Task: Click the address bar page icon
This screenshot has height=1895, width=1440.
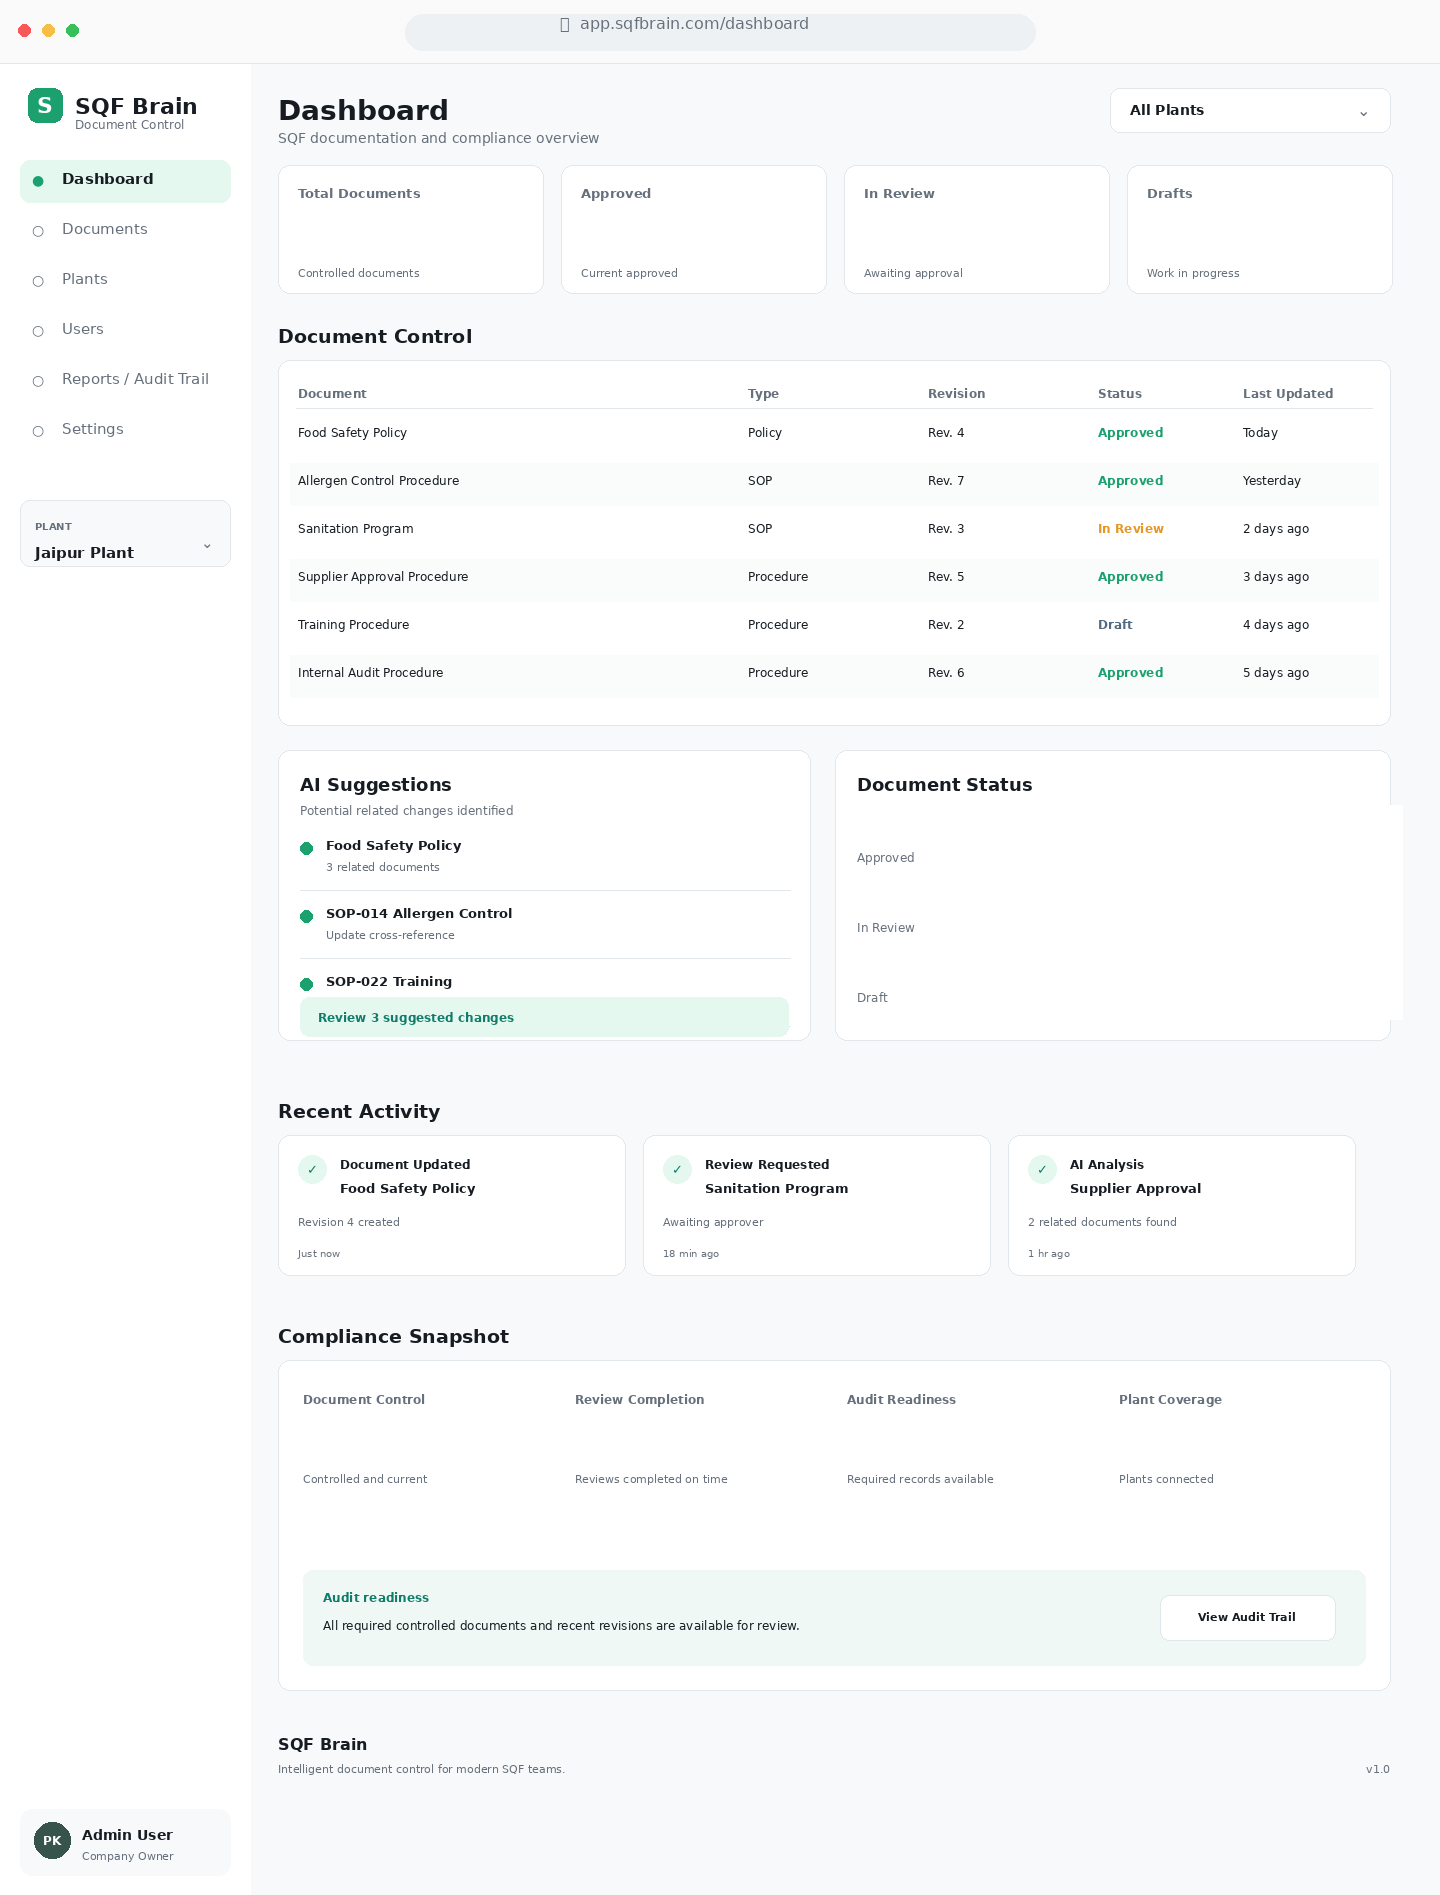Action: [x=565, y=24]
